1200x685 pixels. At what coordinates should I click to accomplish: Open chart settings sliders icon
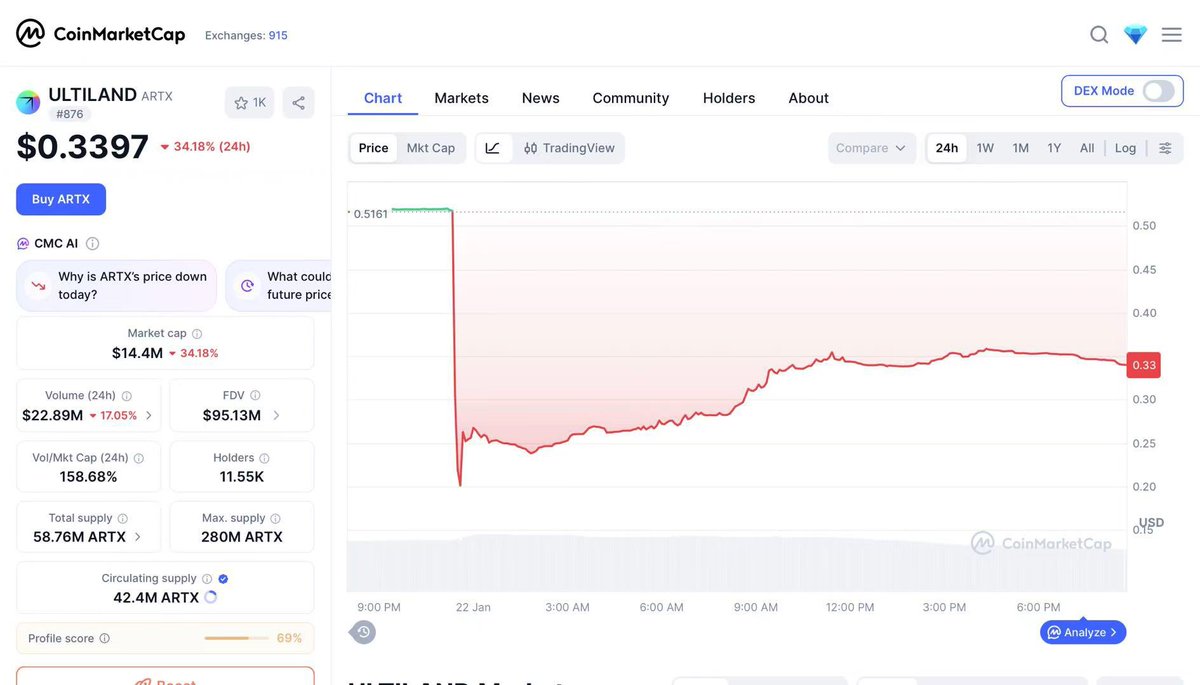coord(1165,148)
